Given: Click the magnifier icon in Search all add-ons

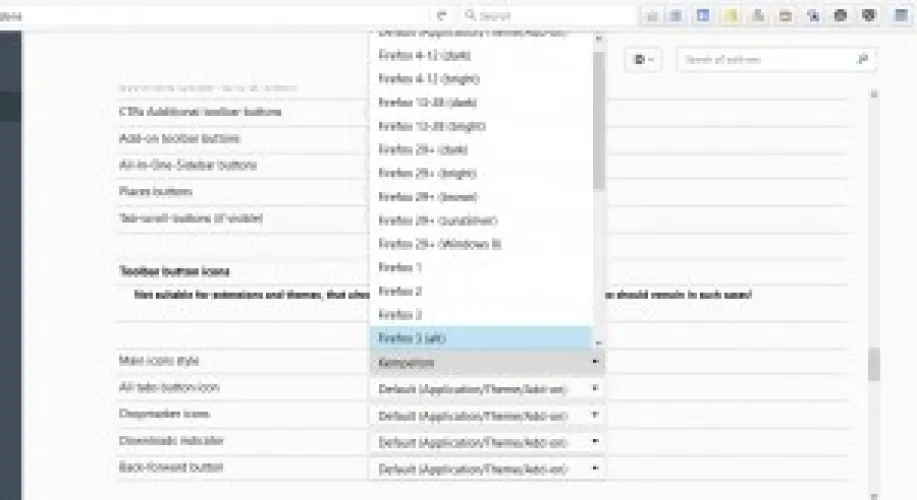Looking at the screenshot, I should click(862, 59).
